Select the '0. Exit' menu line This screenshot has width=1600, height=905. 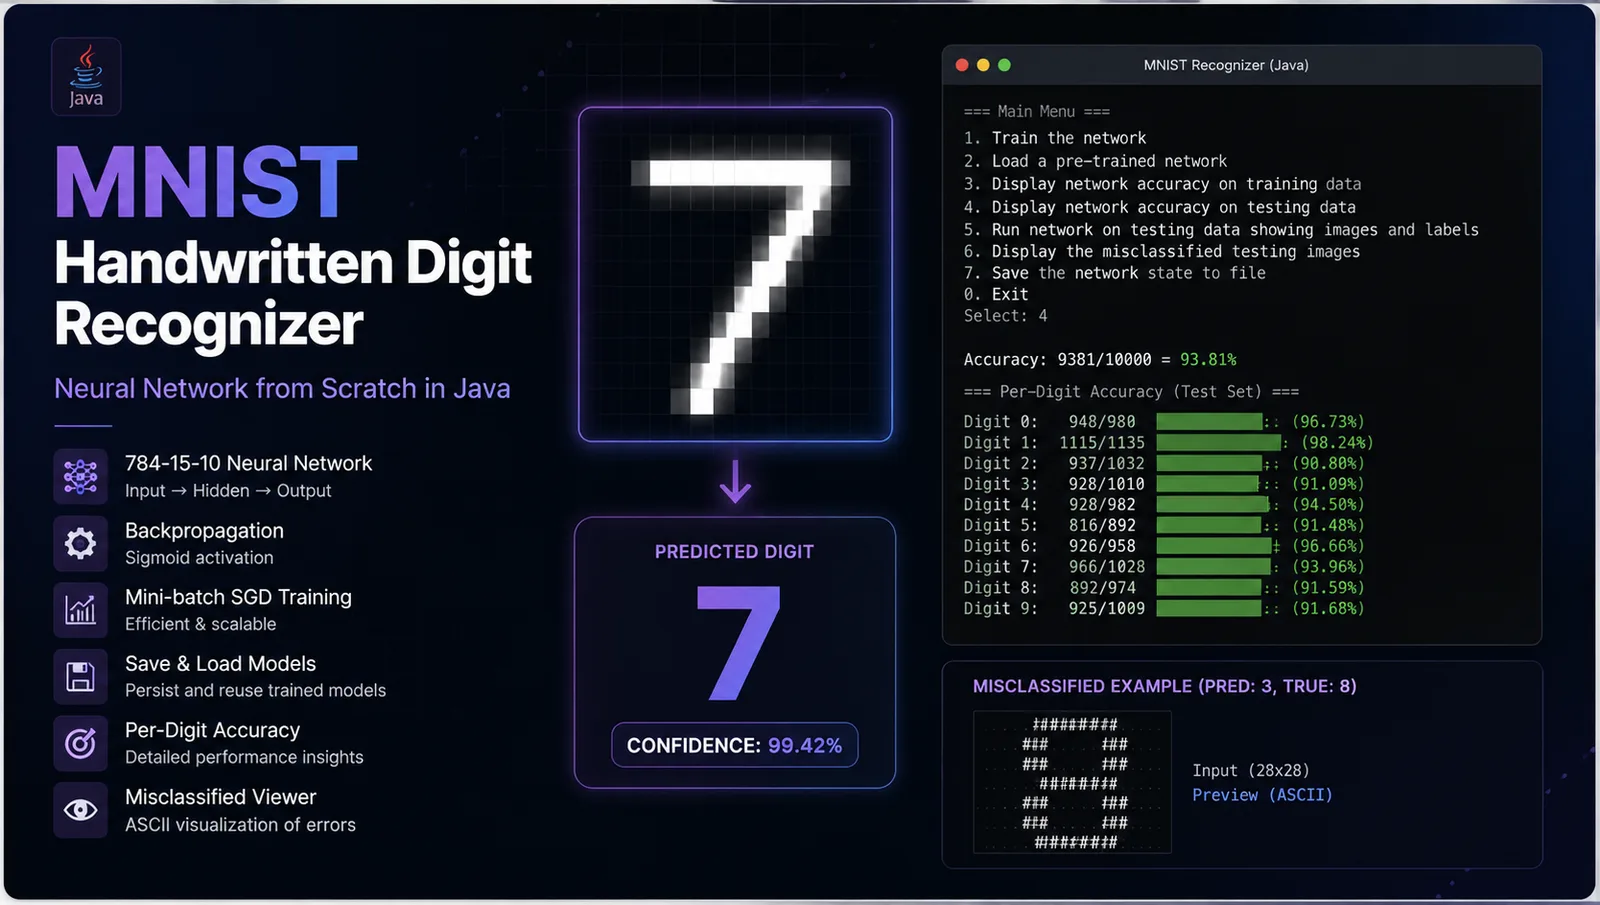tap(996, 294)
